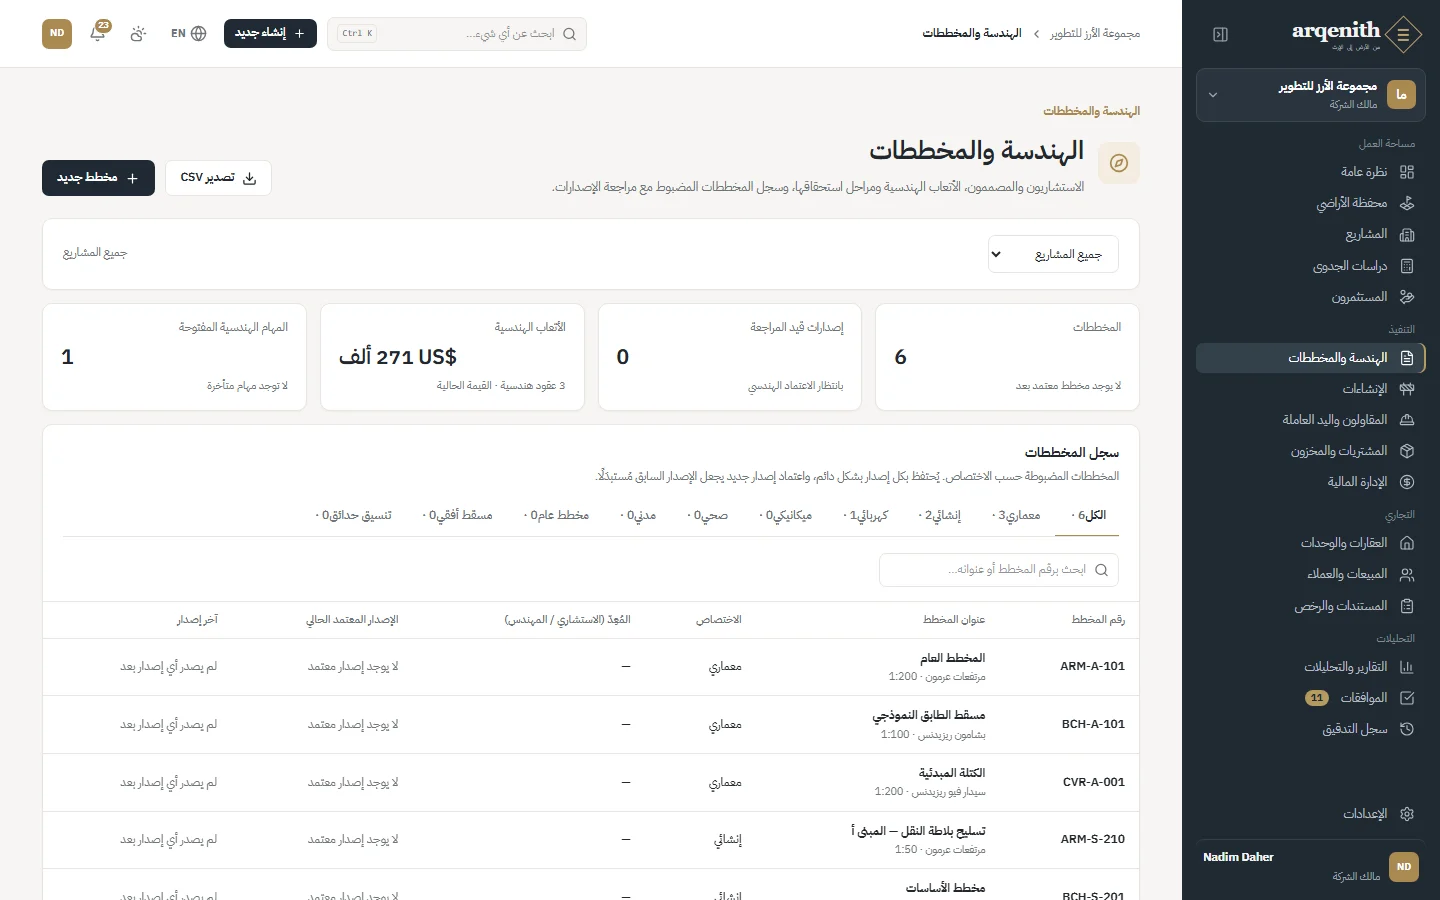
Task: Click drawing number BCH-A-101
Action: coord(1093,724)
